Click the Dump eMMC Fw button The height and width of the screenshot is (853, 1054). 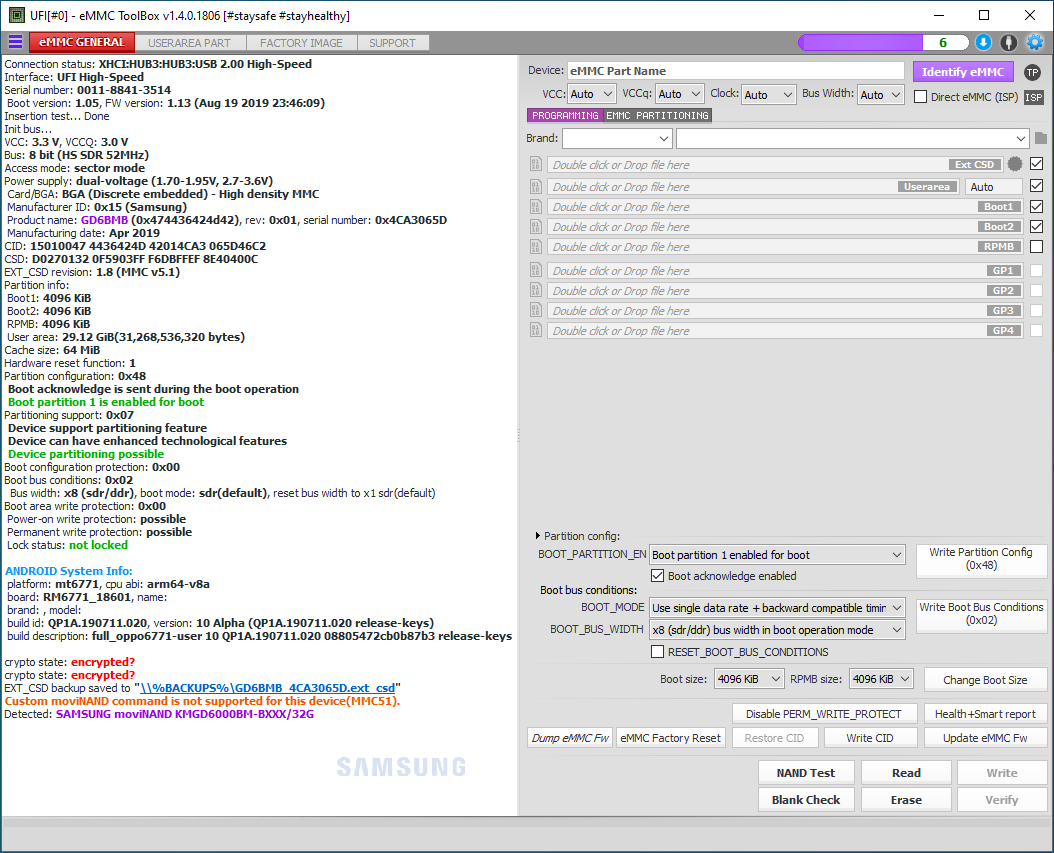(570, 738)
